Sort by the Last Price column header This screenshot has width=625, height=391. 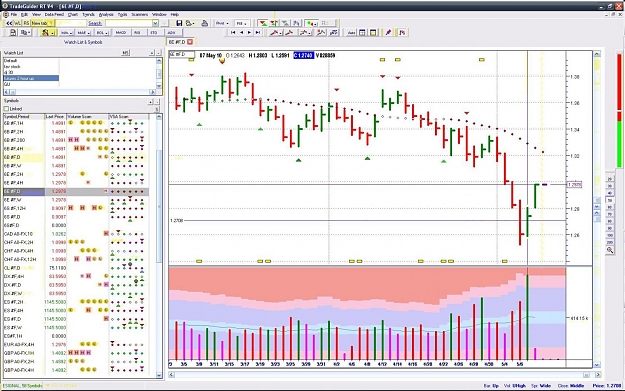pyautogui.click(x=55, y=116)
